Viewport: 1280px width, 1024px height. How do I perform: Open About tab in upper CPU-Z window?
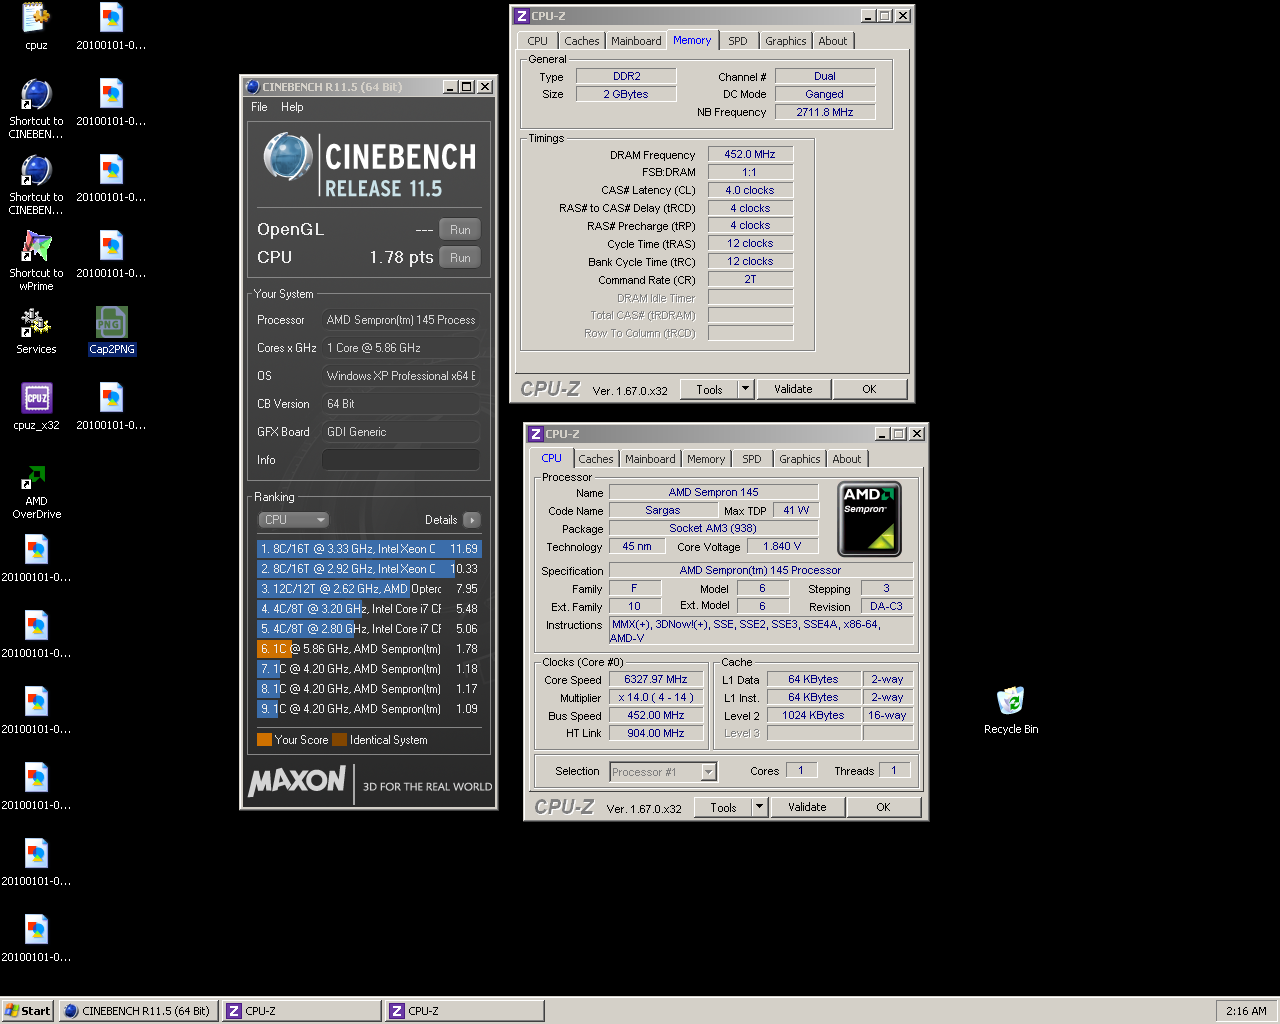click(833, 41)
